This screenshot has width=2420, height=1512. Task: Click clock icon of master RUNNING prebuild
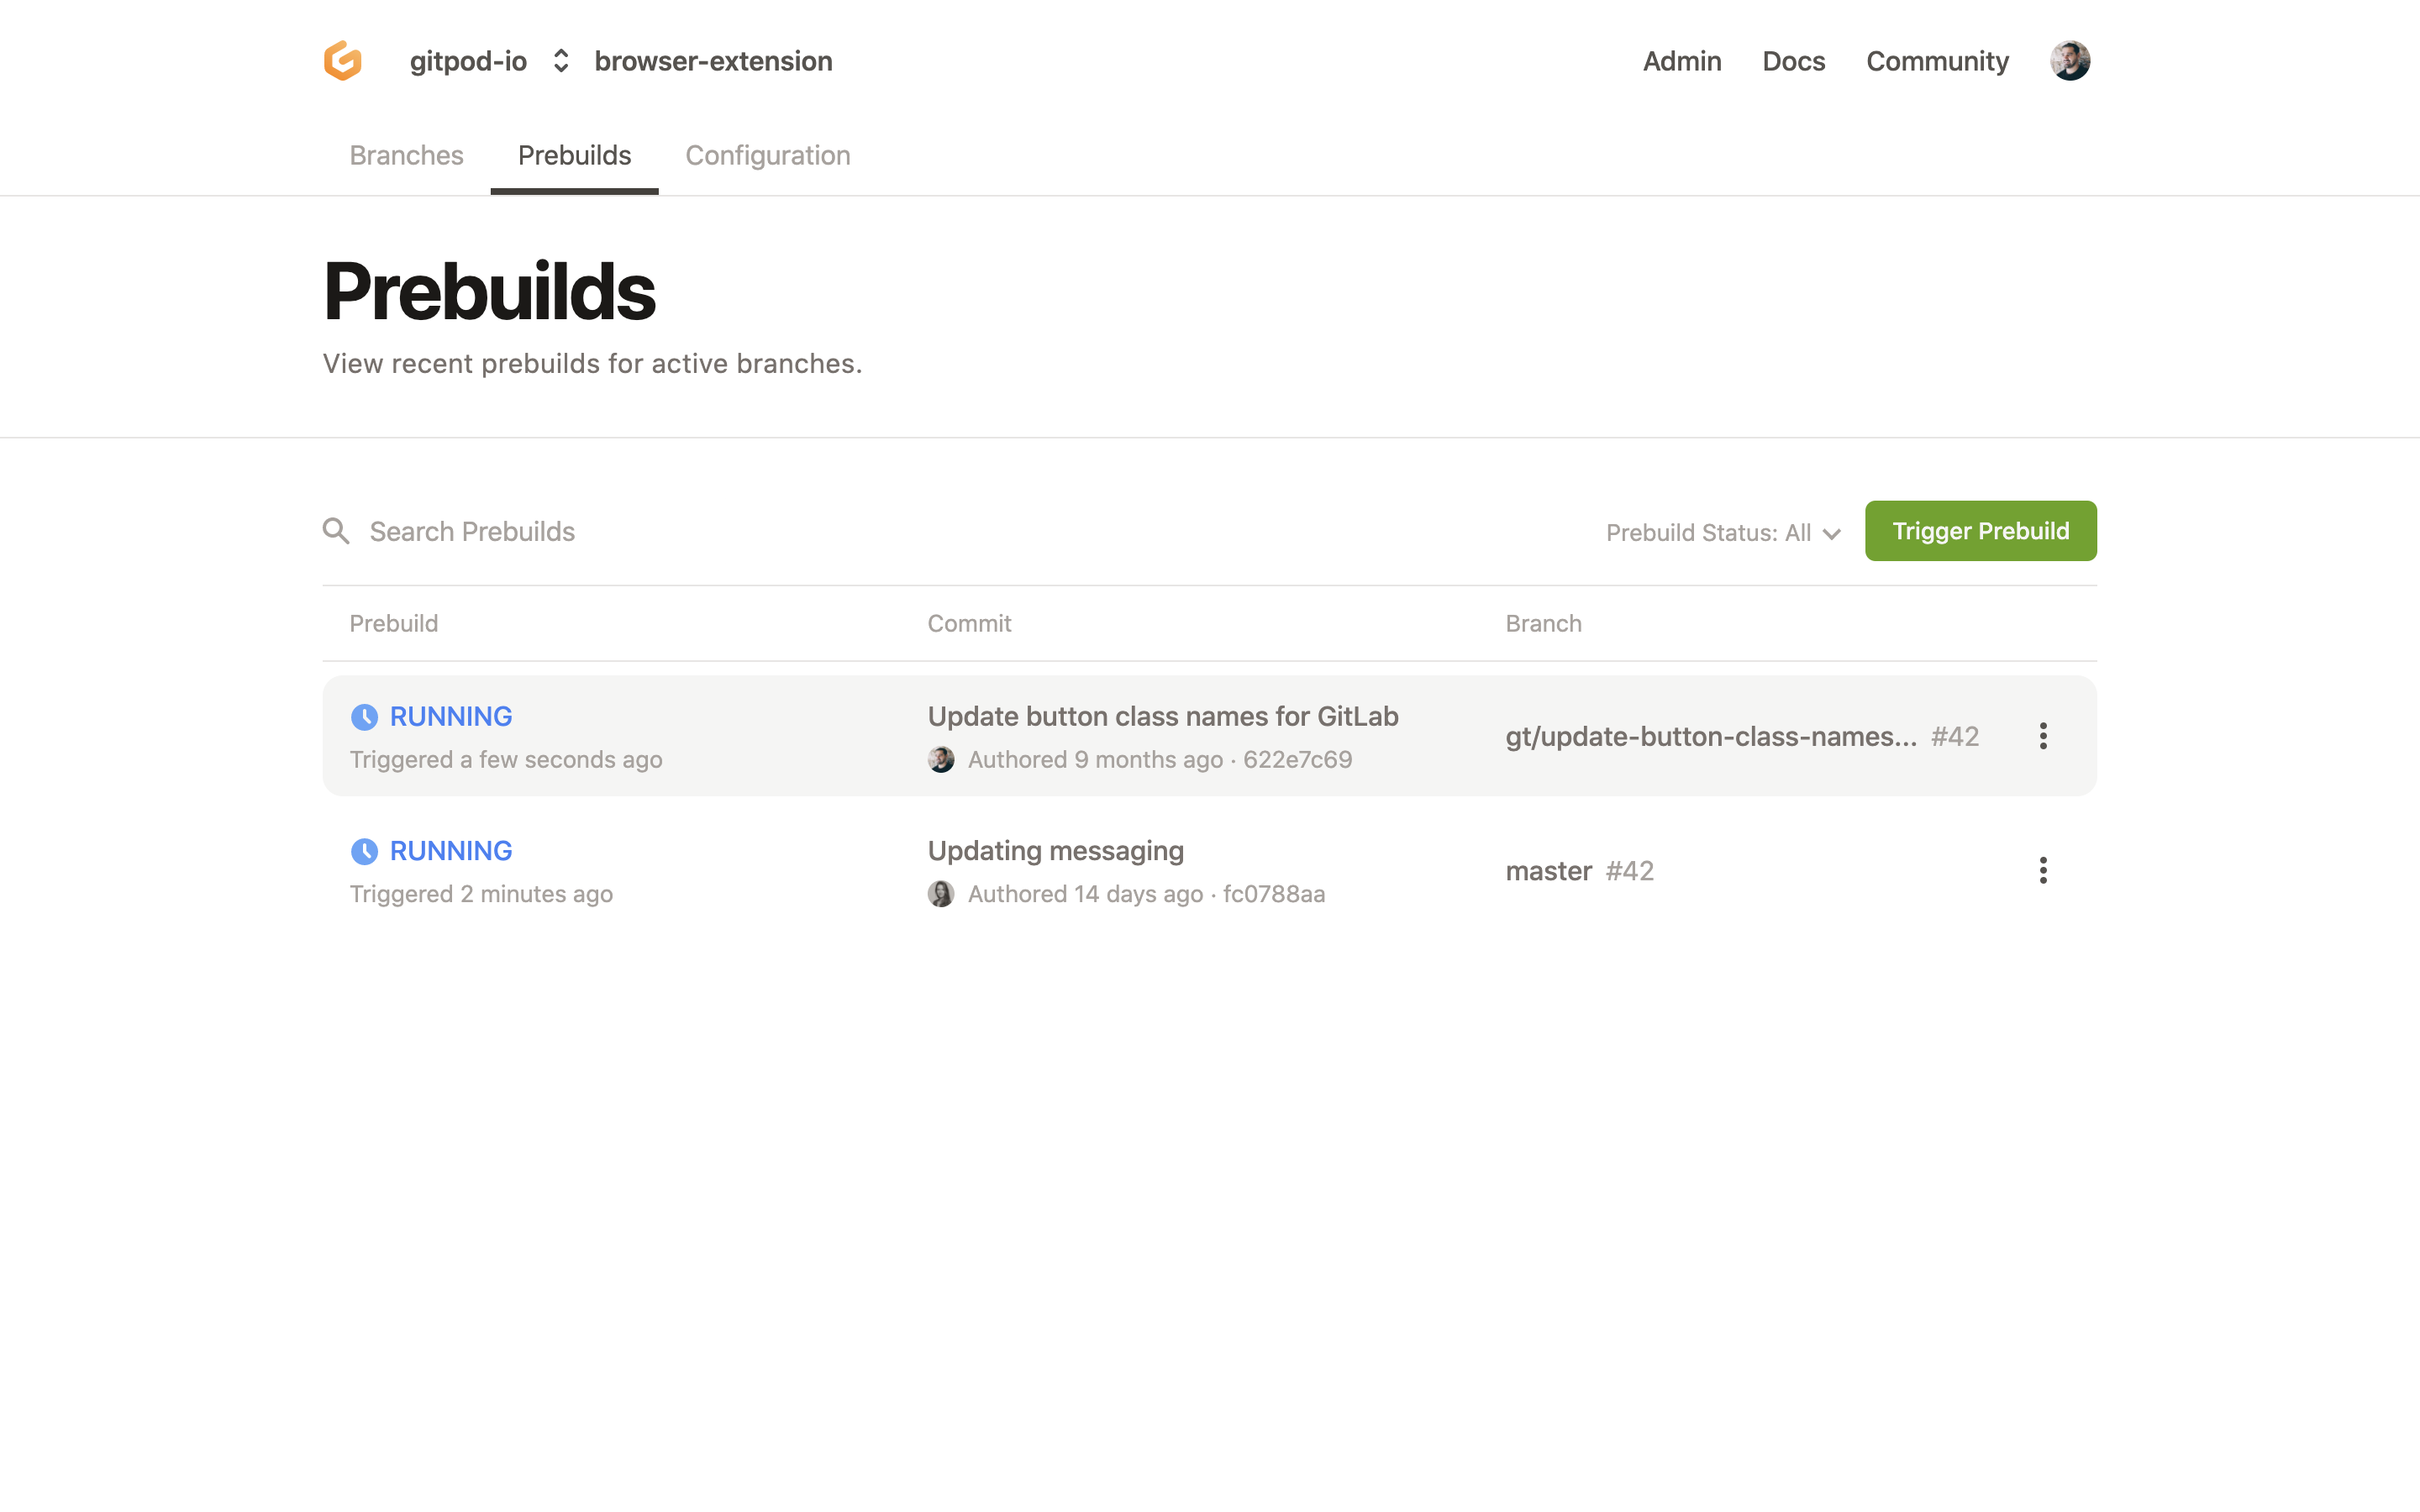[364, 851]
